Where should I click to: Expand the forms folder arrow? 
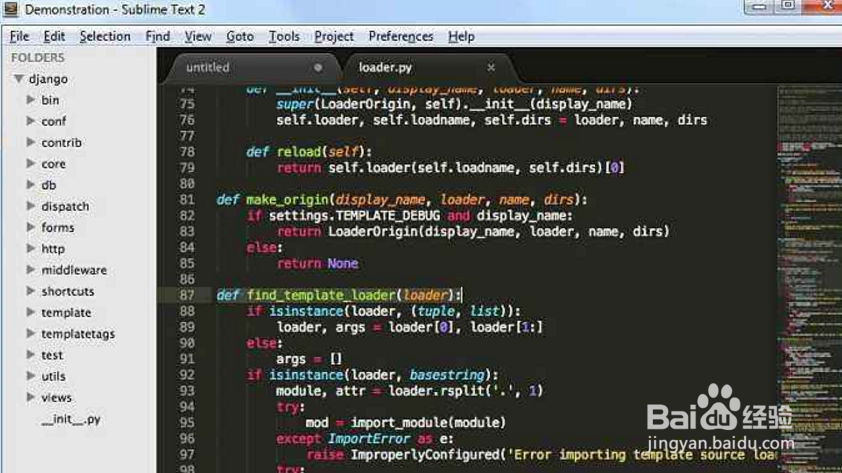click(x=31, y=228)
